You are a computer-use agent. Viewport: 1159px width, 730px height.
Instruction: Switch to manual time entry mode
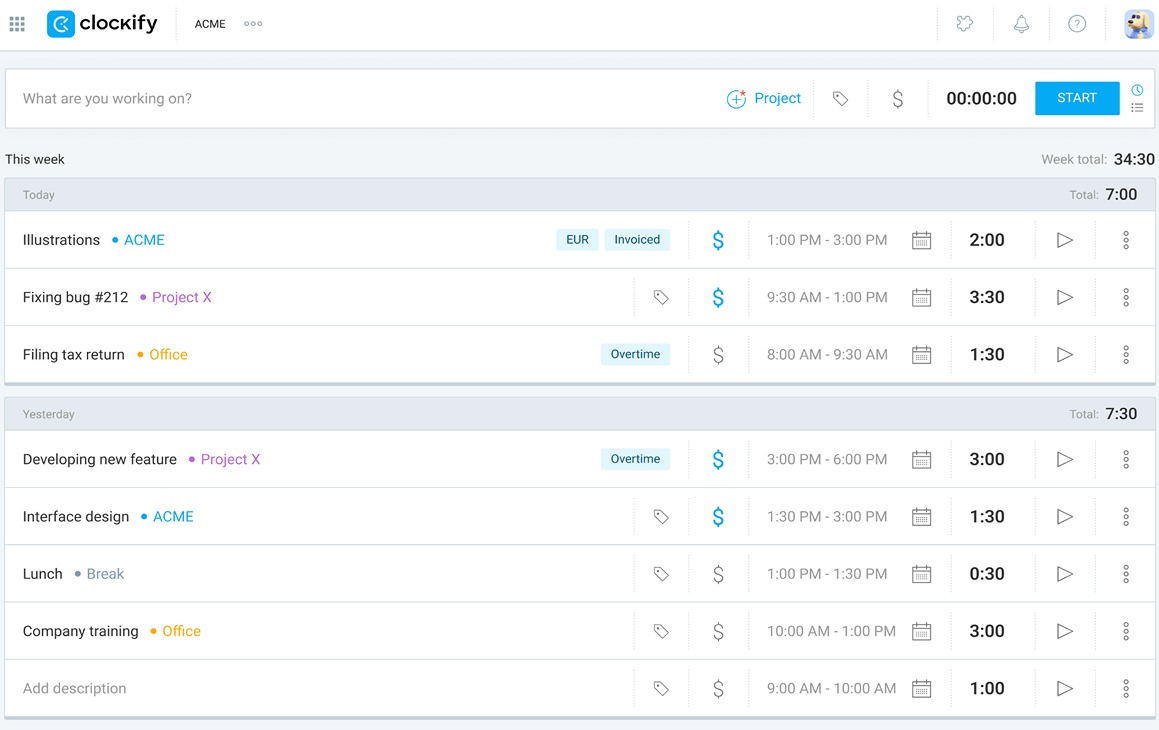[x=1137, y=107]
